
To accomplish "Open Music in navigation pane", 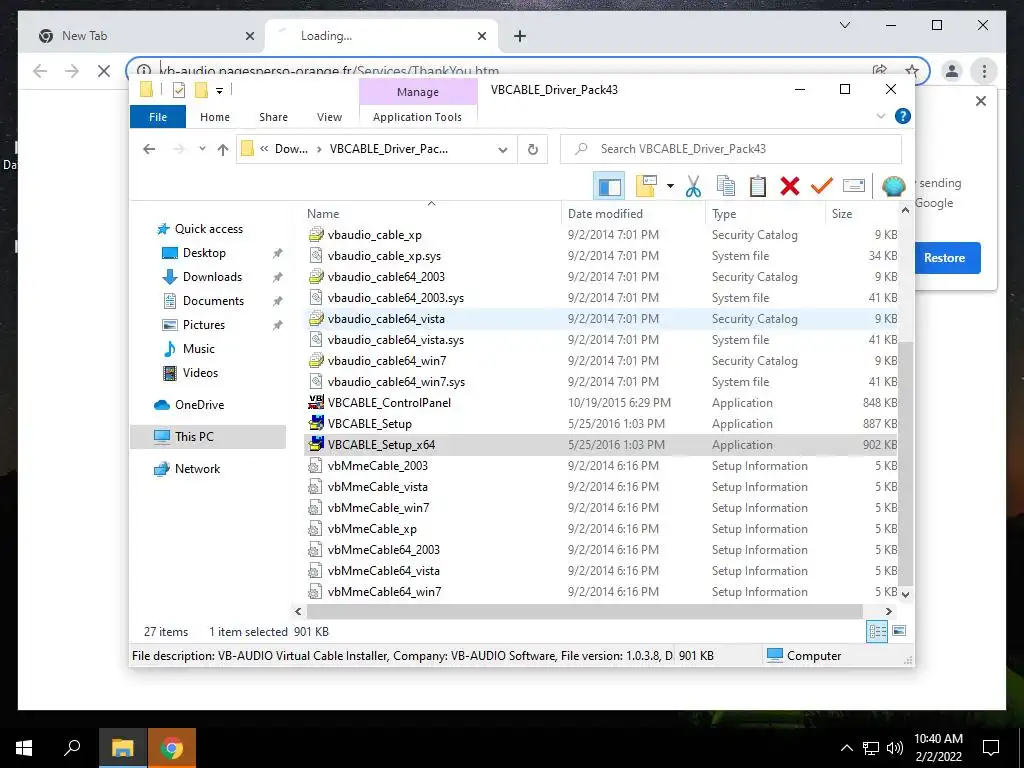I will point(199,349).
